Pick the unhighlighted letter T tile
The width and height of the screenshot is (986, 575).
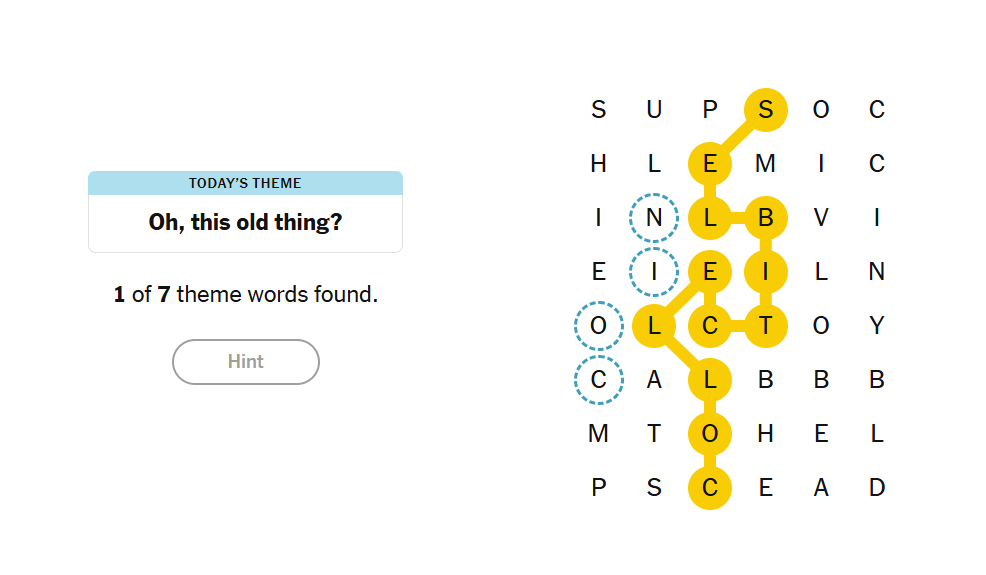tap(654, 433)
